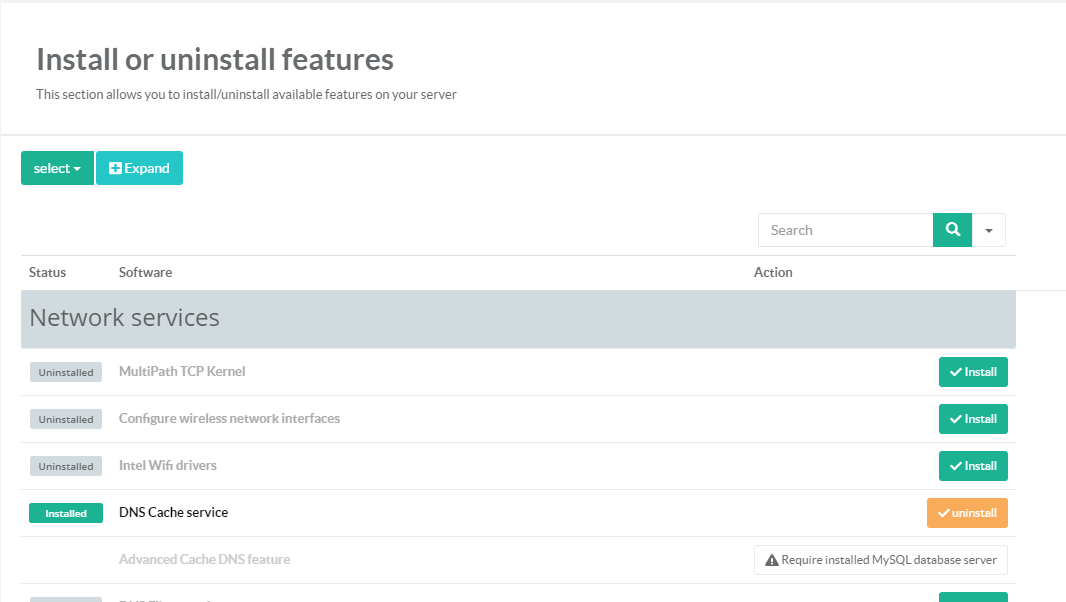
Task: Uninstall the DNS Cache service
Action: point(966,513)
